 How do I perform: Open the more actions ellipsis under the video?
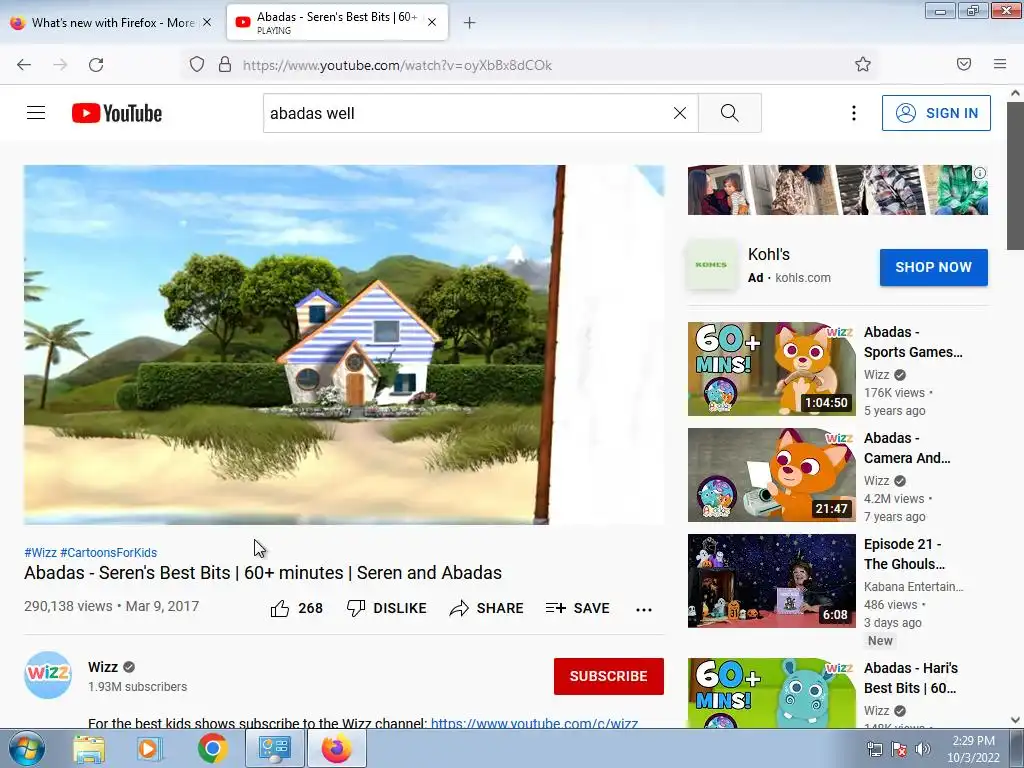[644, 609]
